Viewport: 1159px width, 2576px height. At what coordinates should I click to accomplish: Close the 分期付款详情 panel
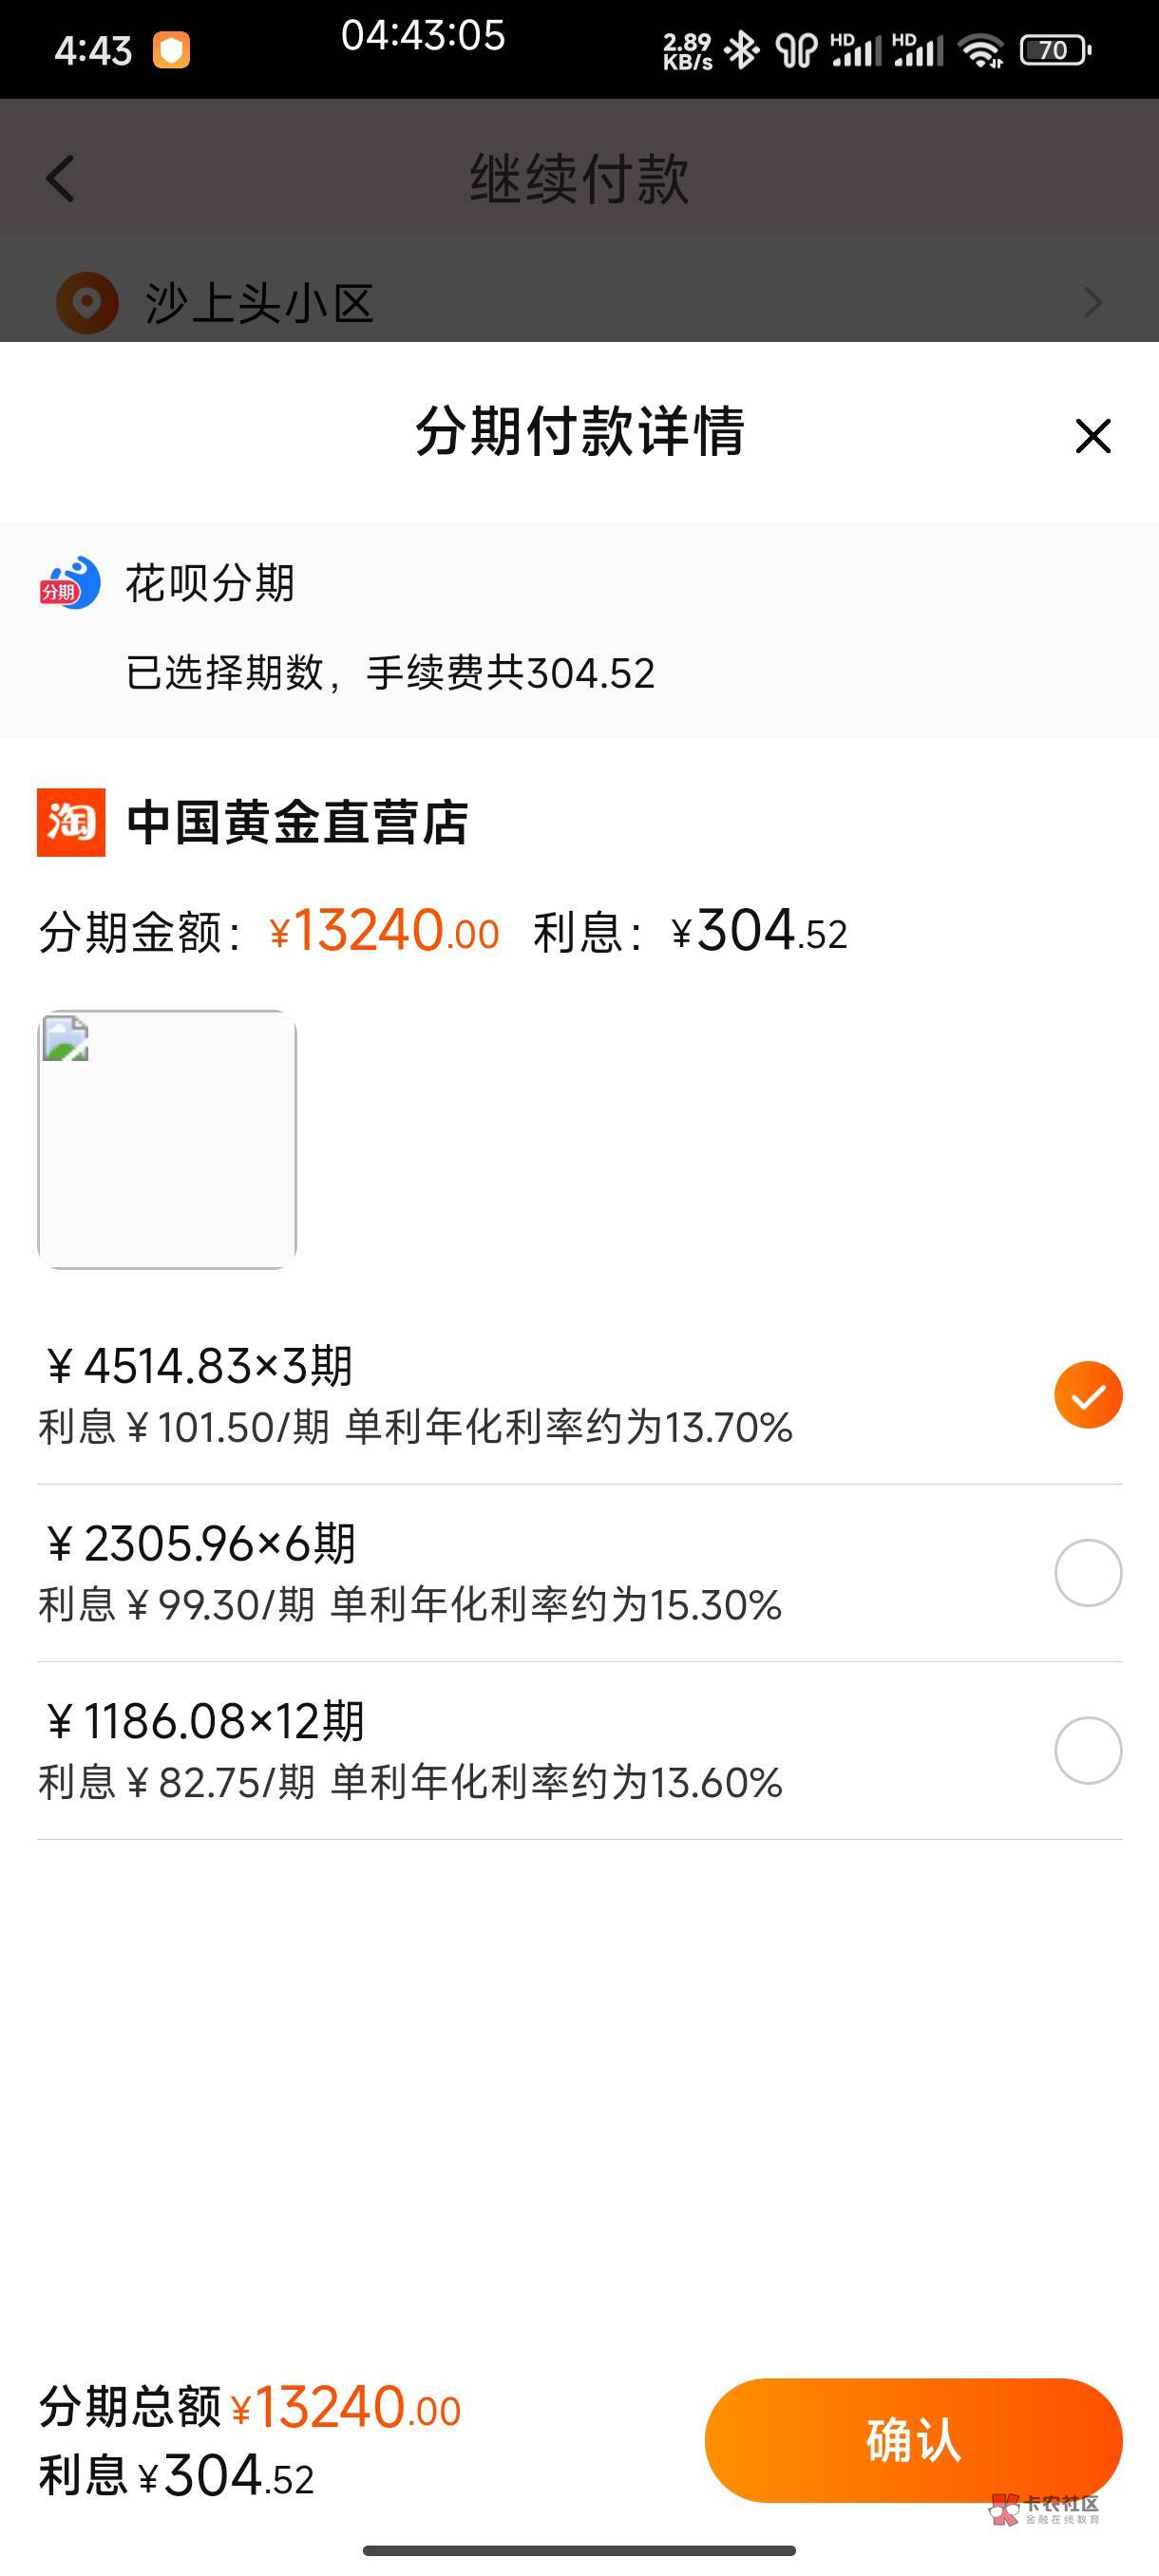(x=1092, y=436)
